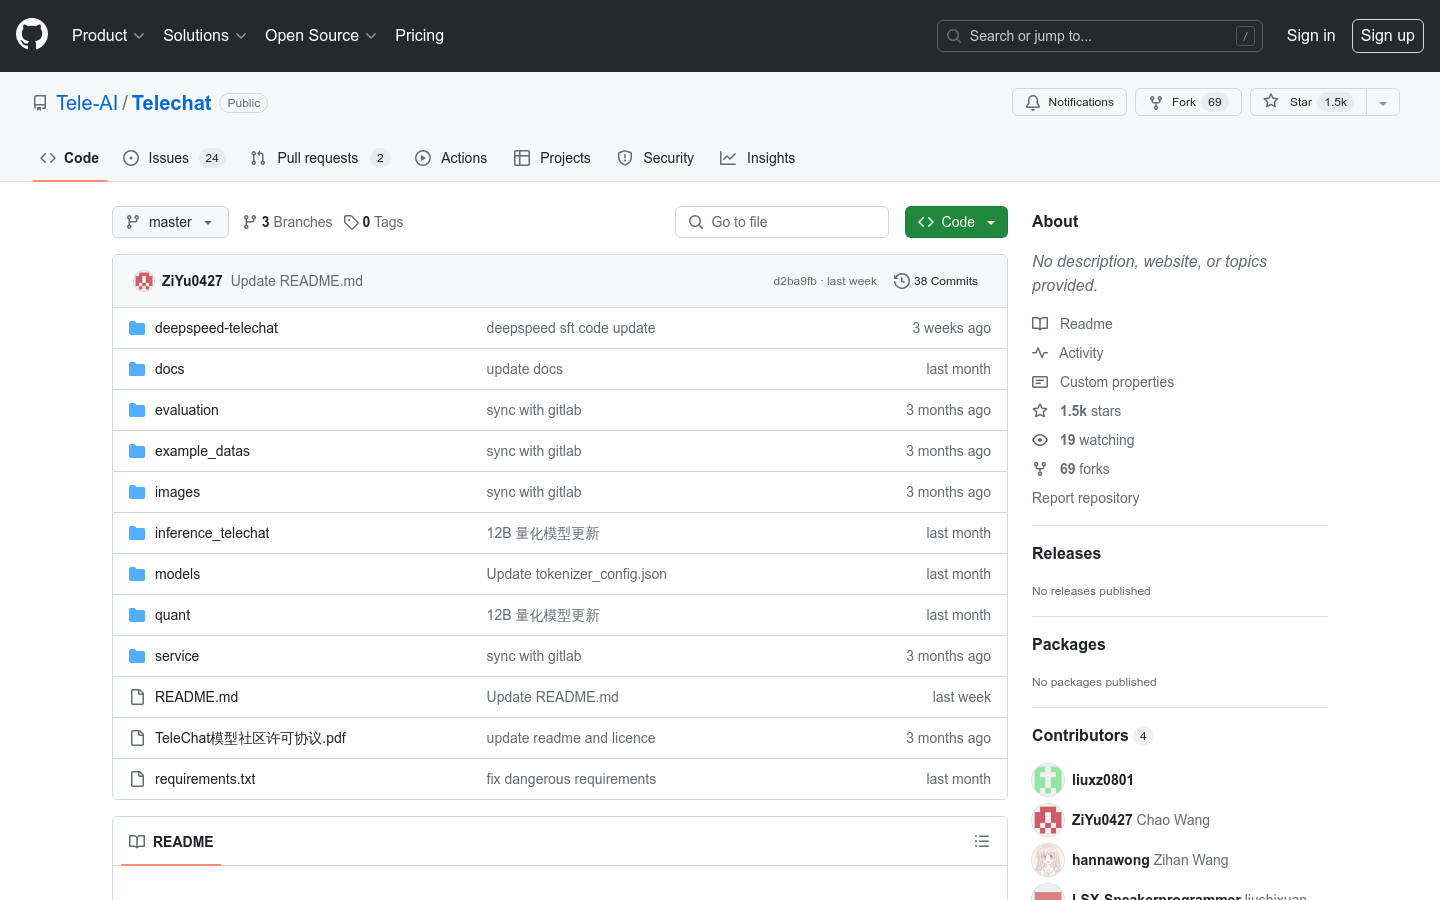This screenshot has height=900, width=1440.
Task: Click the pulse icon beside Activity
Action: click(x=1040, y=353)
